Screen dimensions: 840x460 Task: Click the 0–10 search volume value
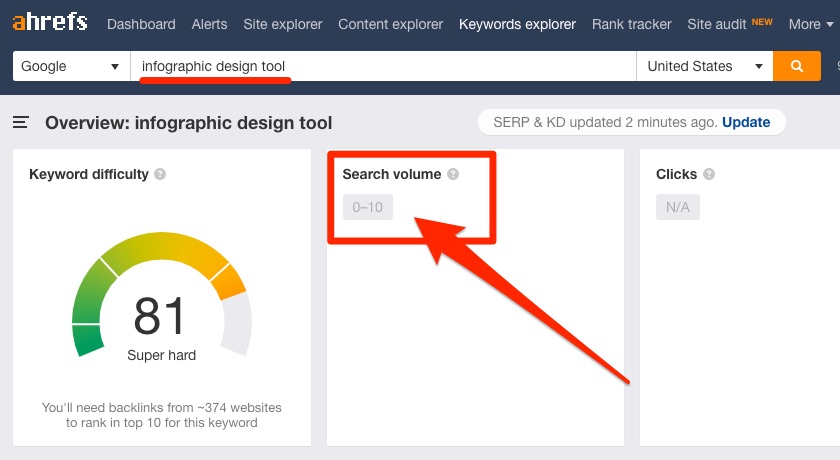(368, 207)
